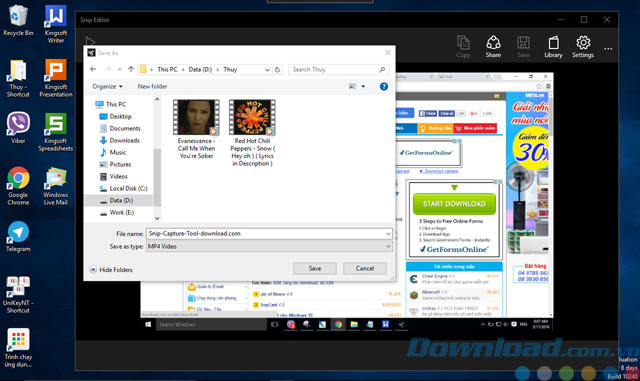This screenshot has width=640, height=381.
Task: Open recent locations dropdown in Save As
Action: 119,69
